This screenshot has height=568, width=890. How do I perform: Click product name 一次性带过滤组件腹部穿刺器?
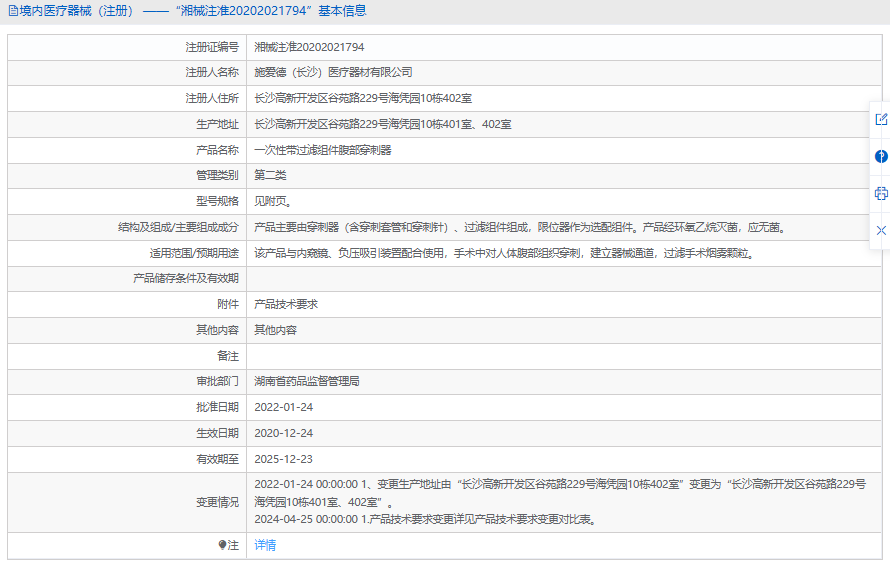point(323,150)
